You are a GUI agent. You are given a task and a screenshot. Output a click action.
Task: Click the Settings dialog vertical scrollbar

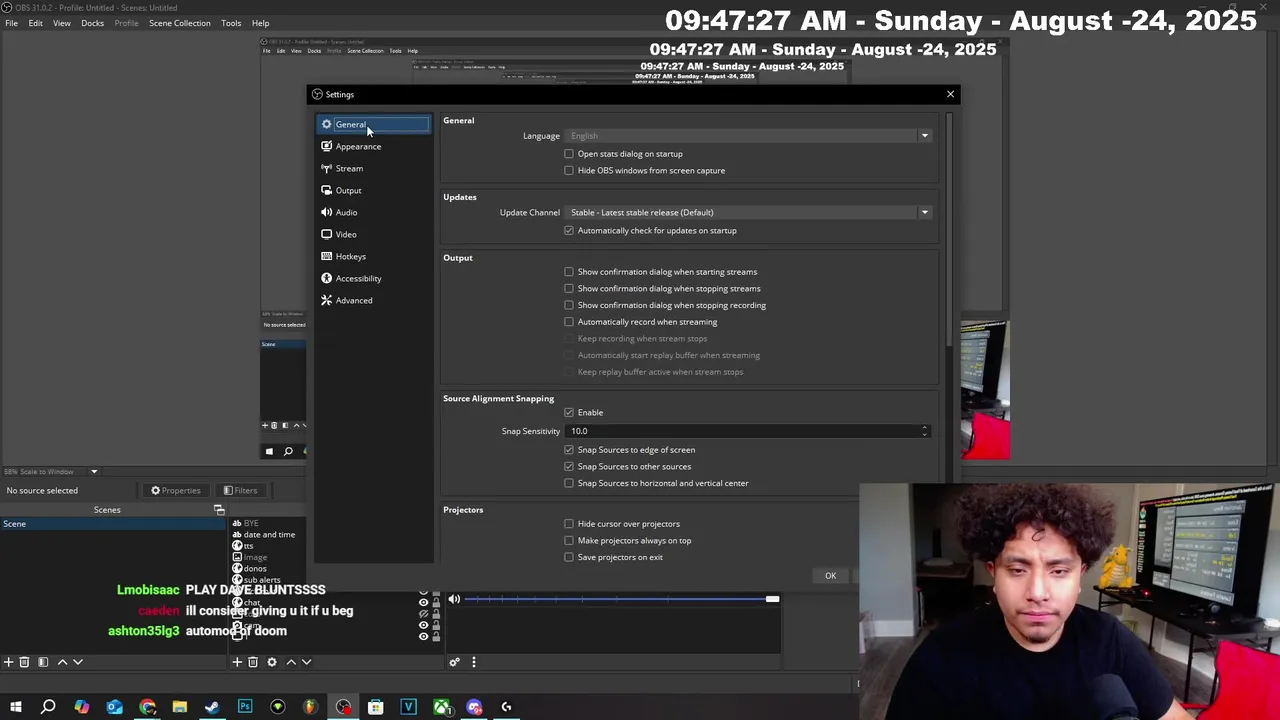click(948, 232)
